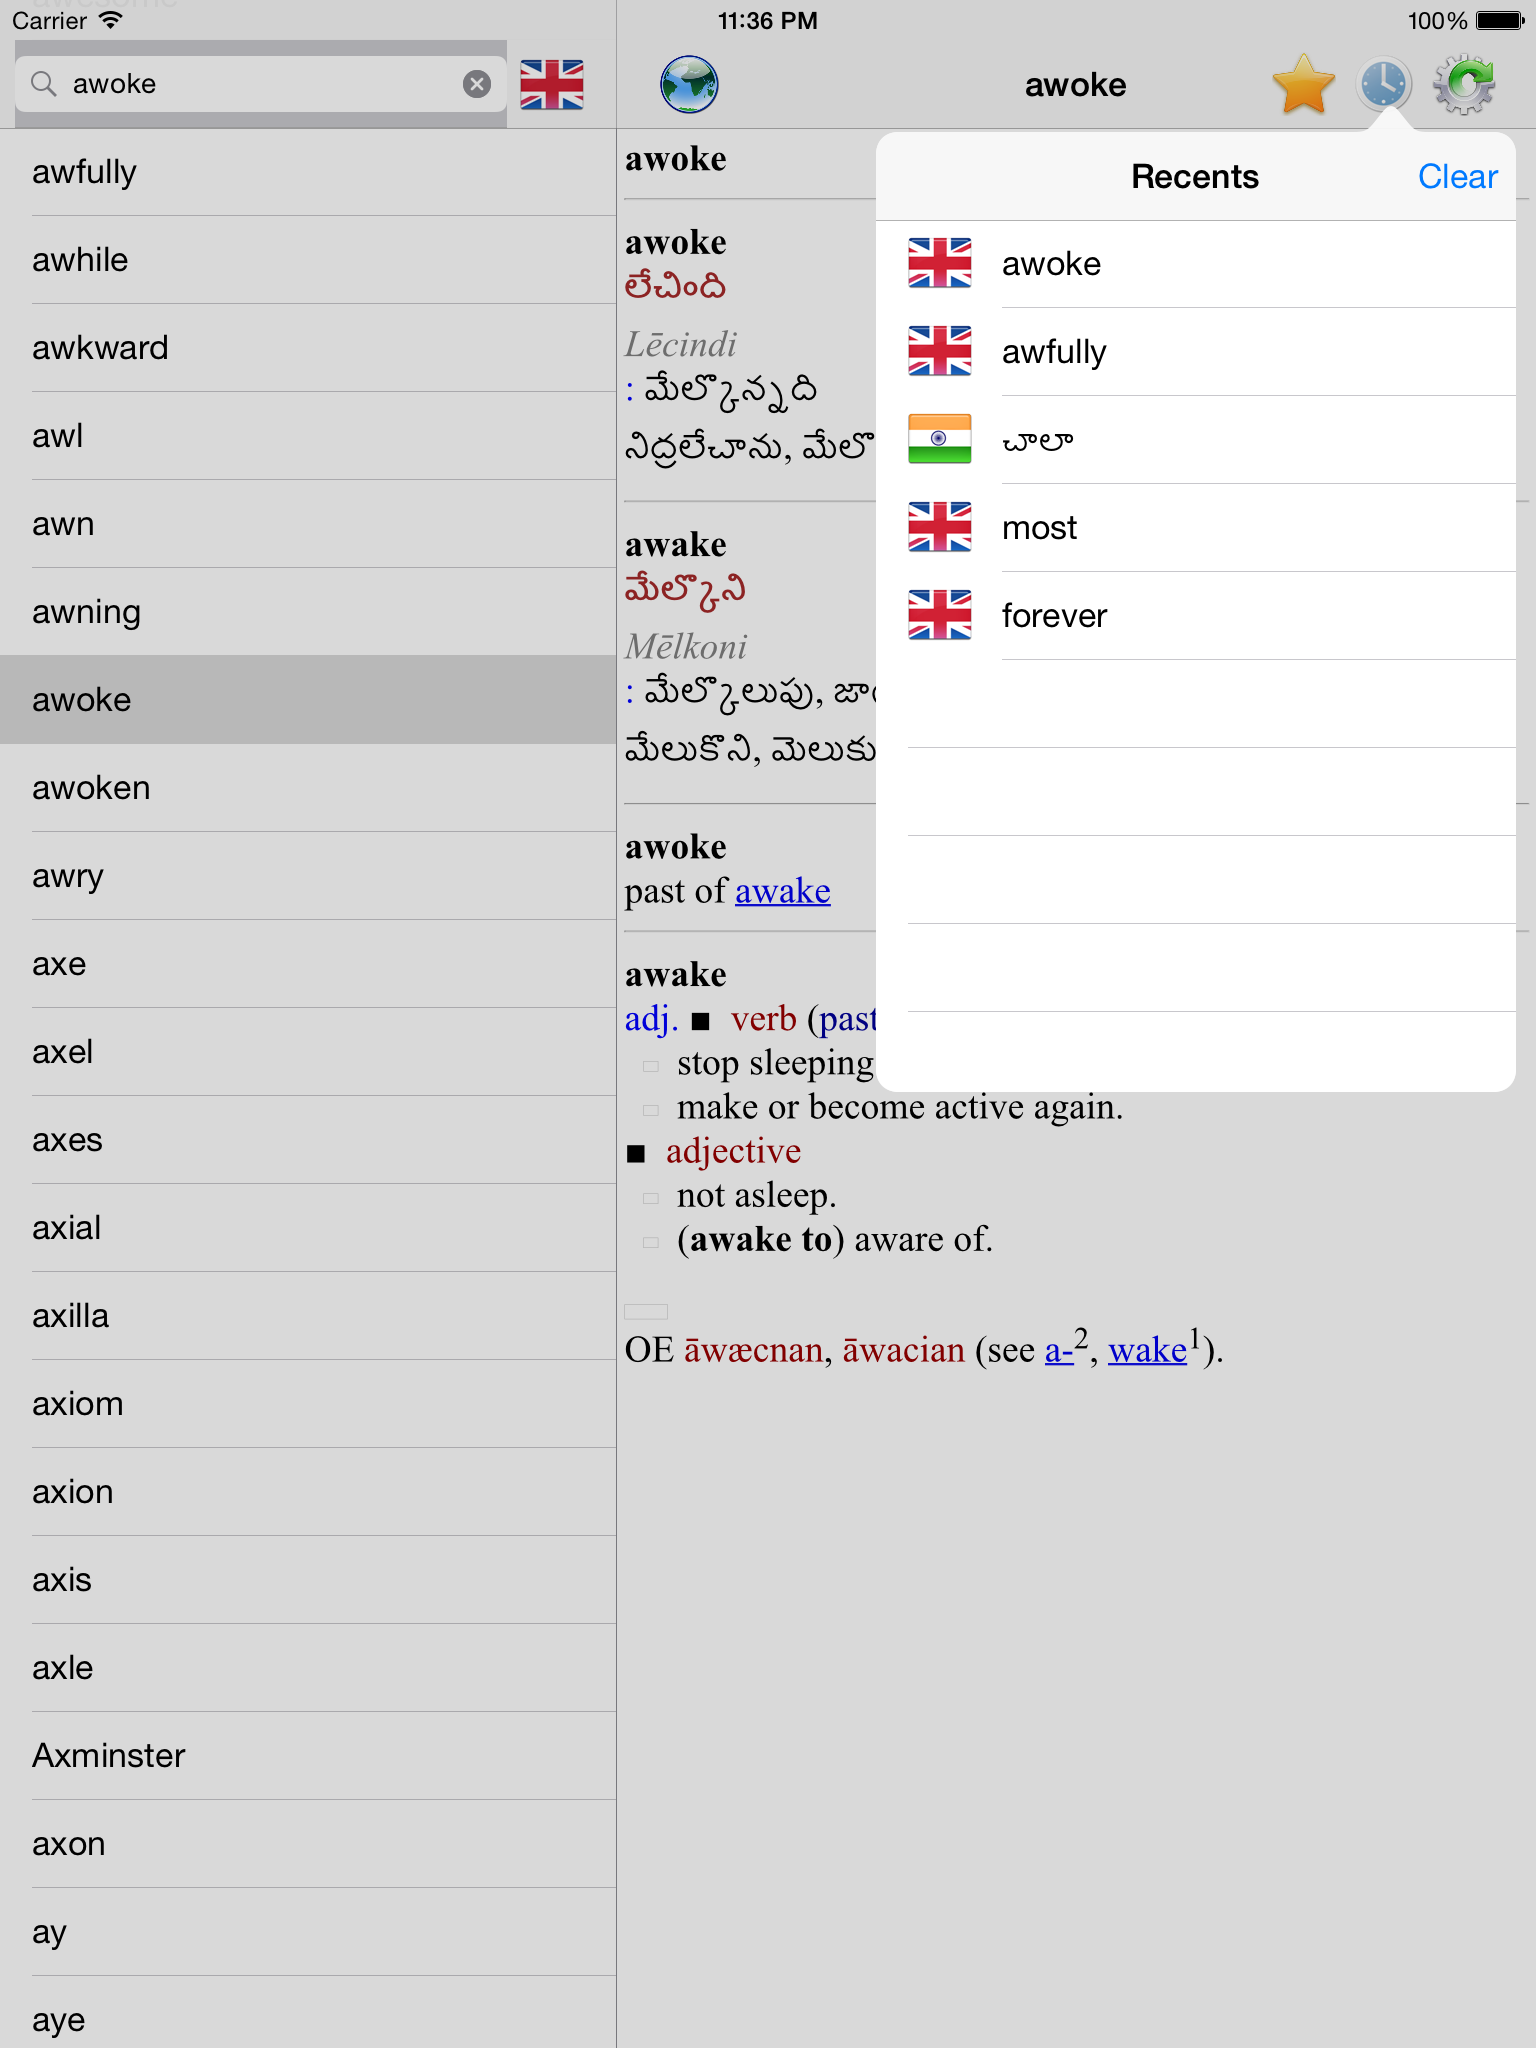Screen dimensions: 1536x2048
Task: Select Axminster in word list
Action: 308,1756
